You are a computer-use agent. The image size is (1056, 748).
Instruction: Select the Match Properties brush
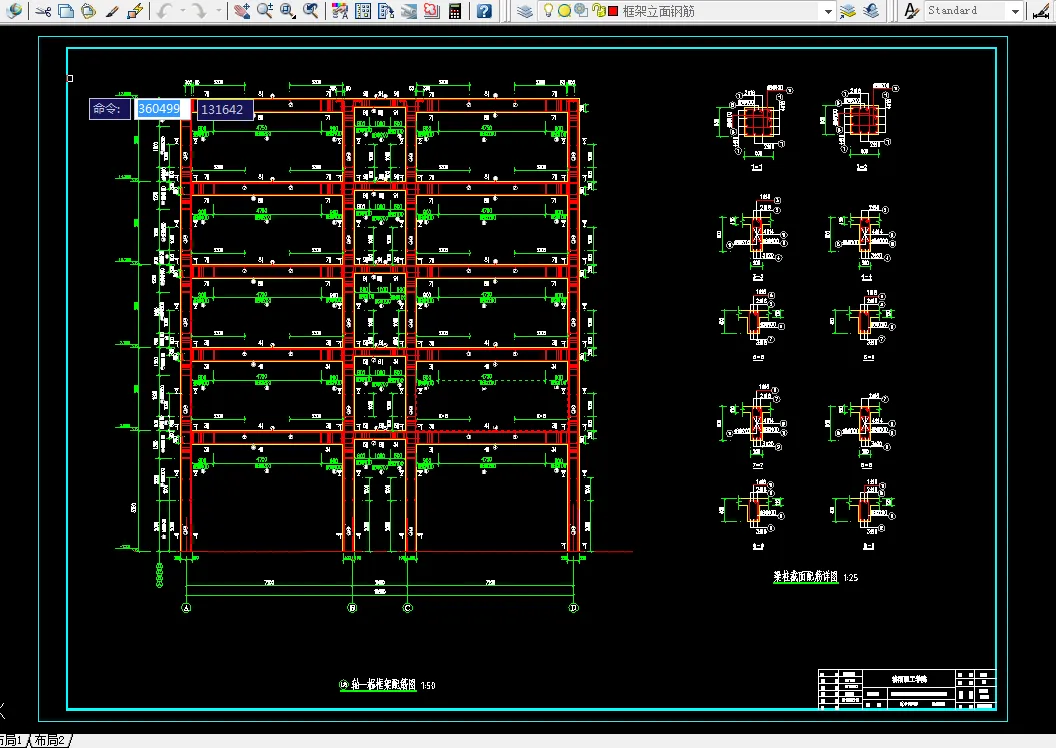point(112,11)
